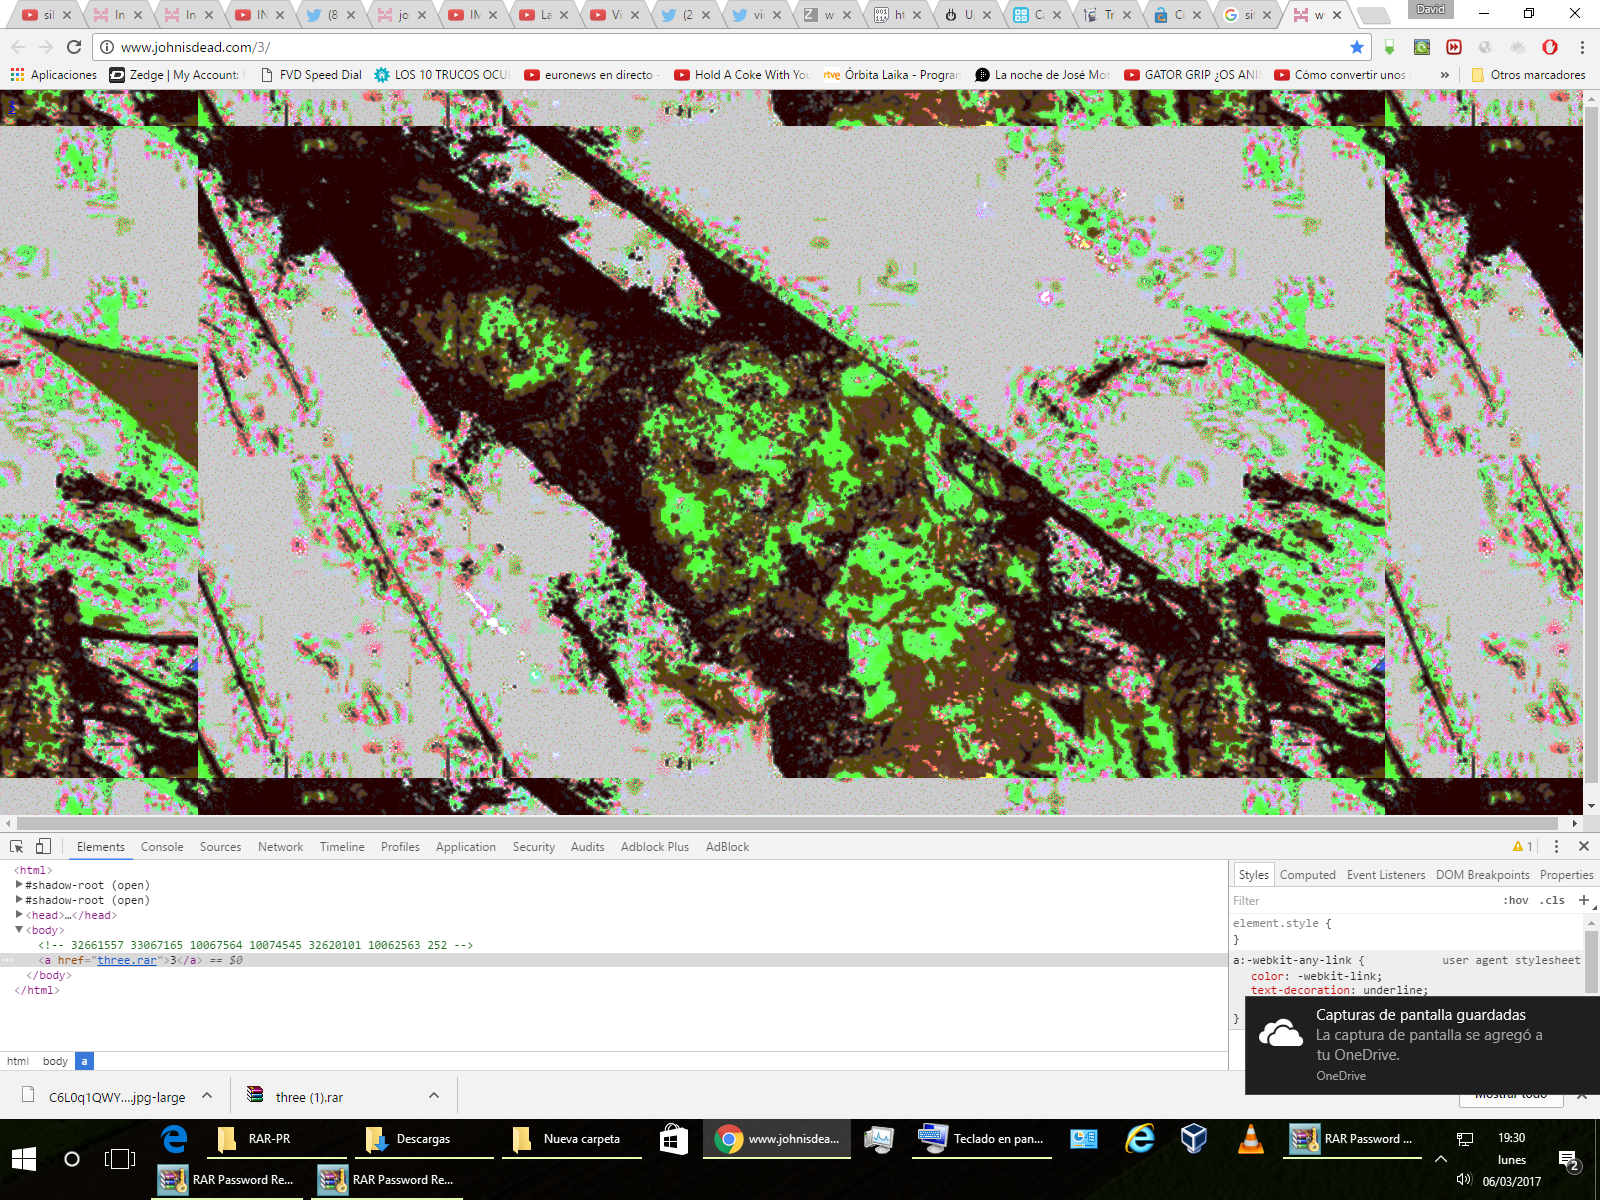
Task: Open VLC from the taskbar
Action: pyautogui.click(x=1249, y=1139)
